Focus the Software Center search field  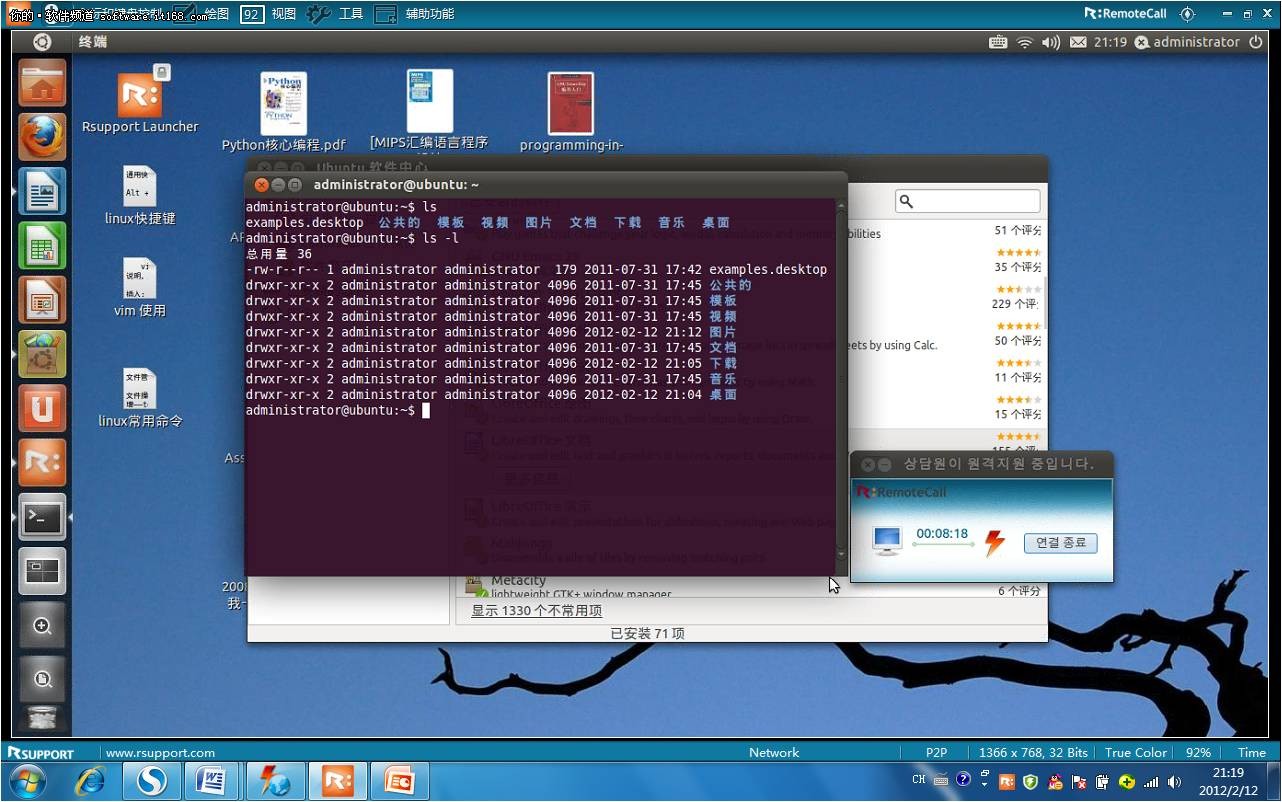click(968, 201)
